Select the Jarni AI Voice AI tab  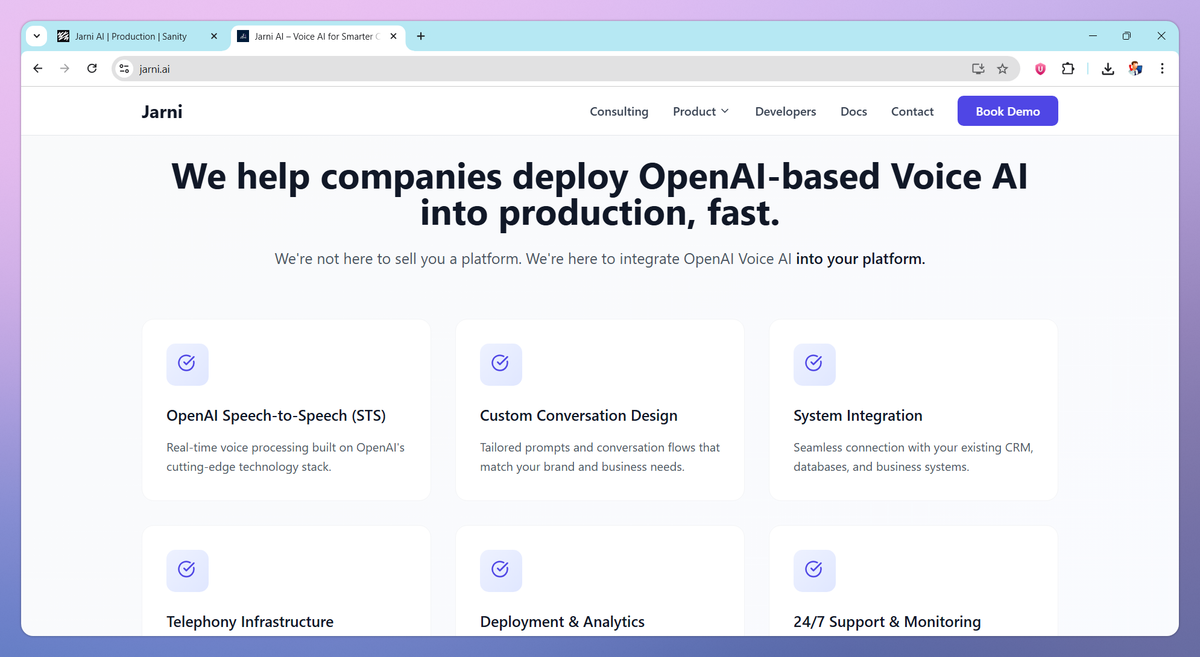318,36
